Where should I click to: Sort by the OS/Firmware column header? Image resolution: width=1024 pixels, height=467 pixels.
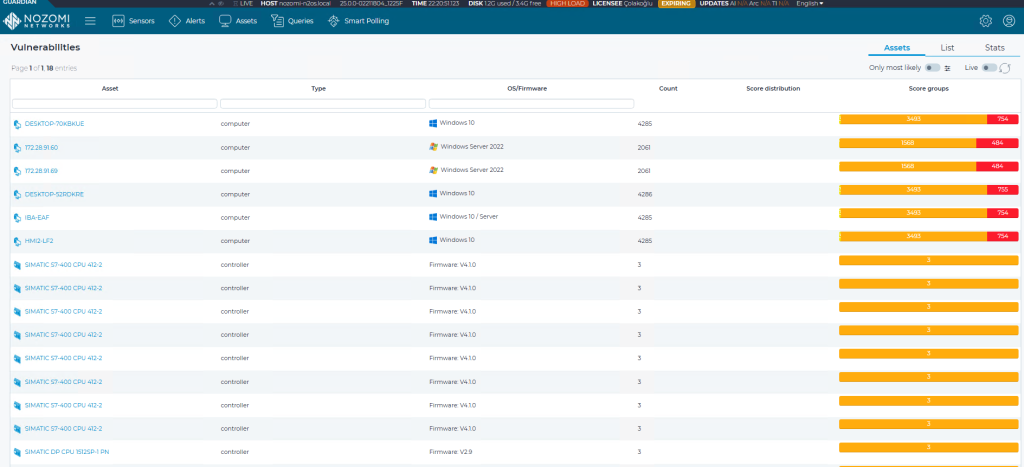click(x=527, y=89)
